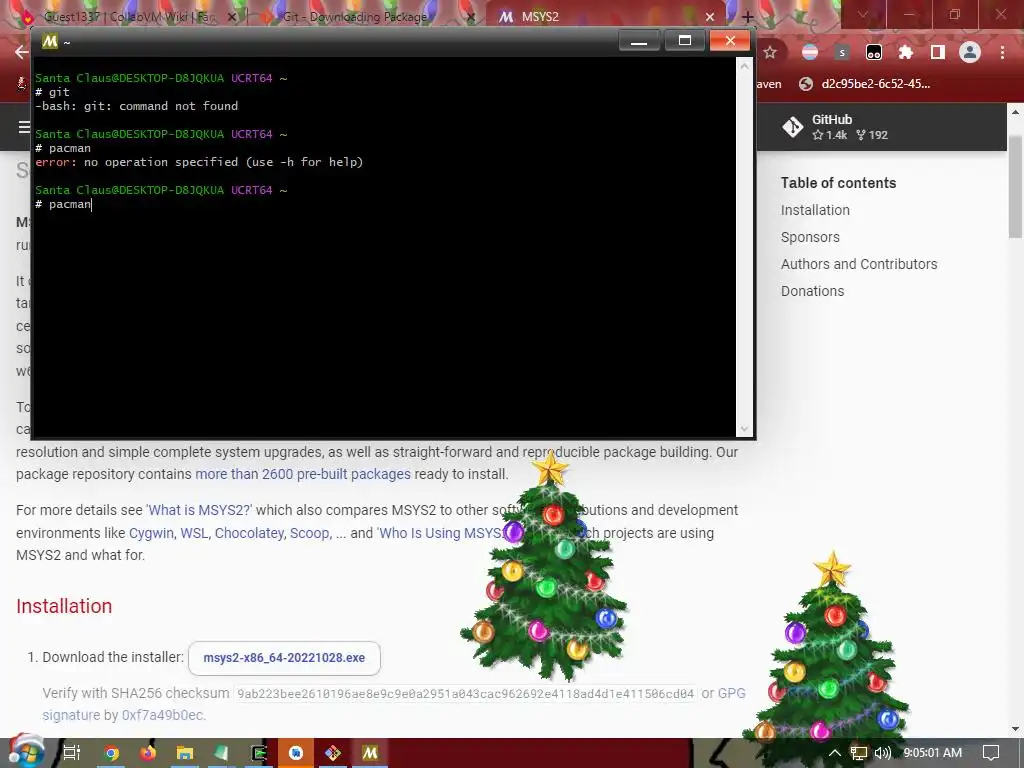Go back with Chrome's back arrow
1024x768 pixels.
coord(22,52)
